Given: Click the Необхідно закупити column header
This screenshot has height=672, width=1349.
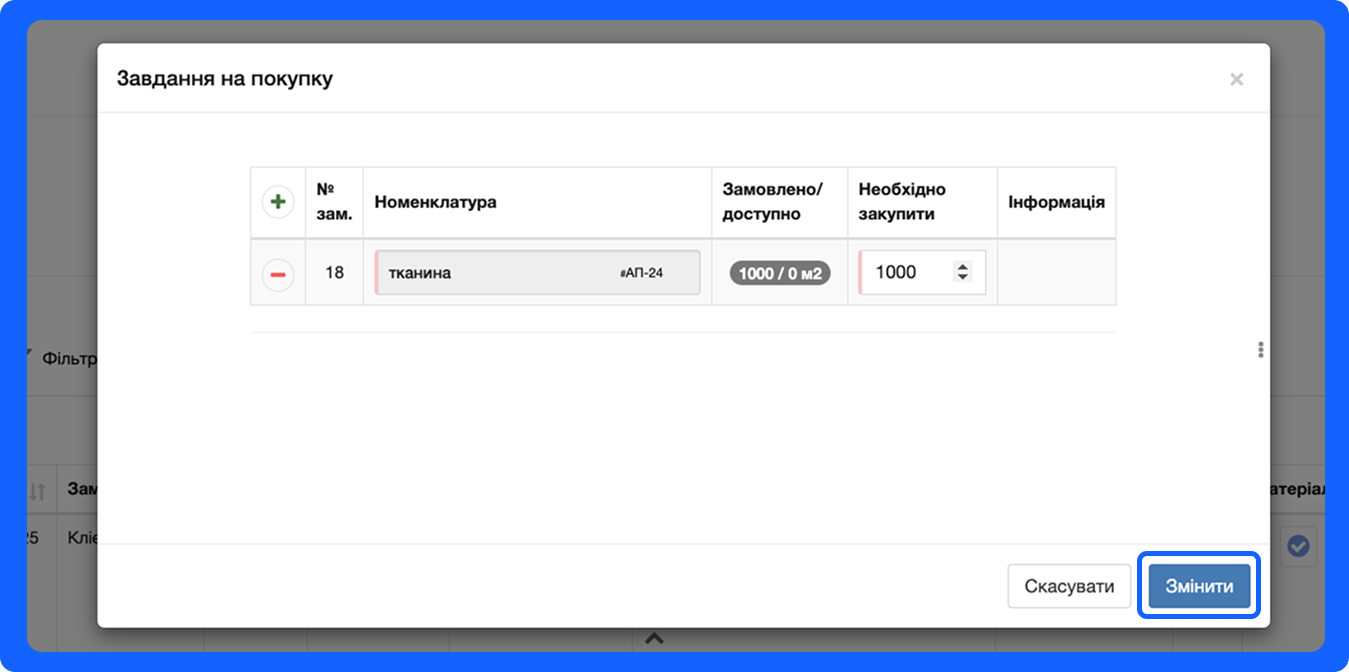Looking at the screenshot, I should [x=901, y=202].
